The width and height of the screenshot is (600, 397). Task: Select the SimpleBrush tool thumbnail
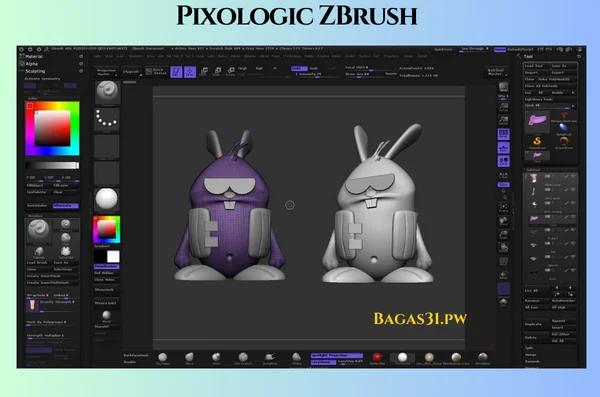click(x=537, y=142)
